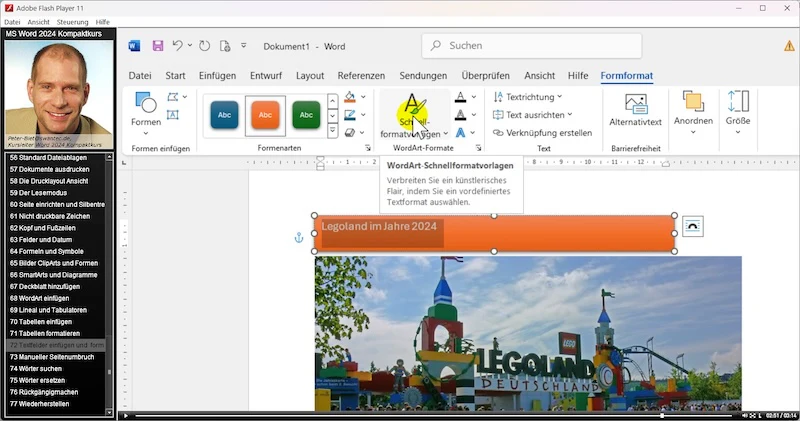The height and width of the screenshot is (421, 800).
Task: Click the Redo circular arrow icon
Action: (x=205, y=46)
